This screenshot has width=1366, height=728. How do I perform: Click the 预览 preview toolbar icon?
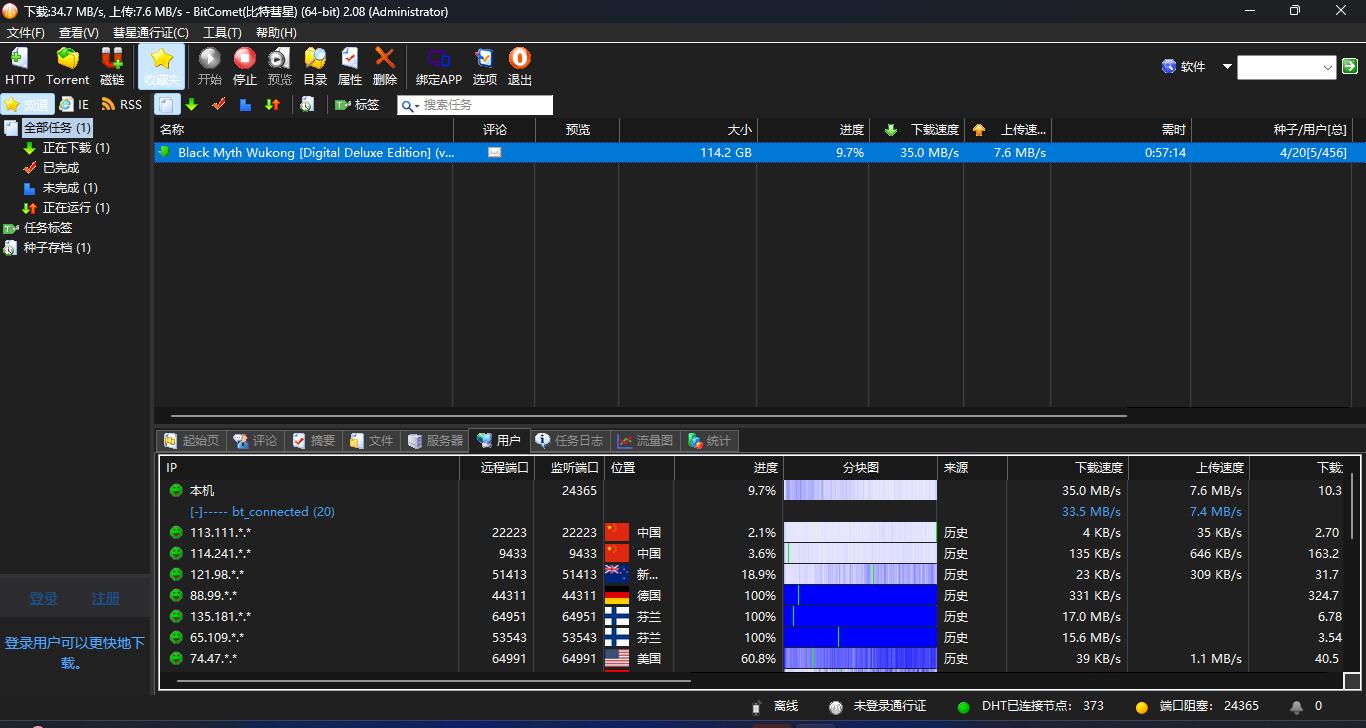click(x=280, y=66)
